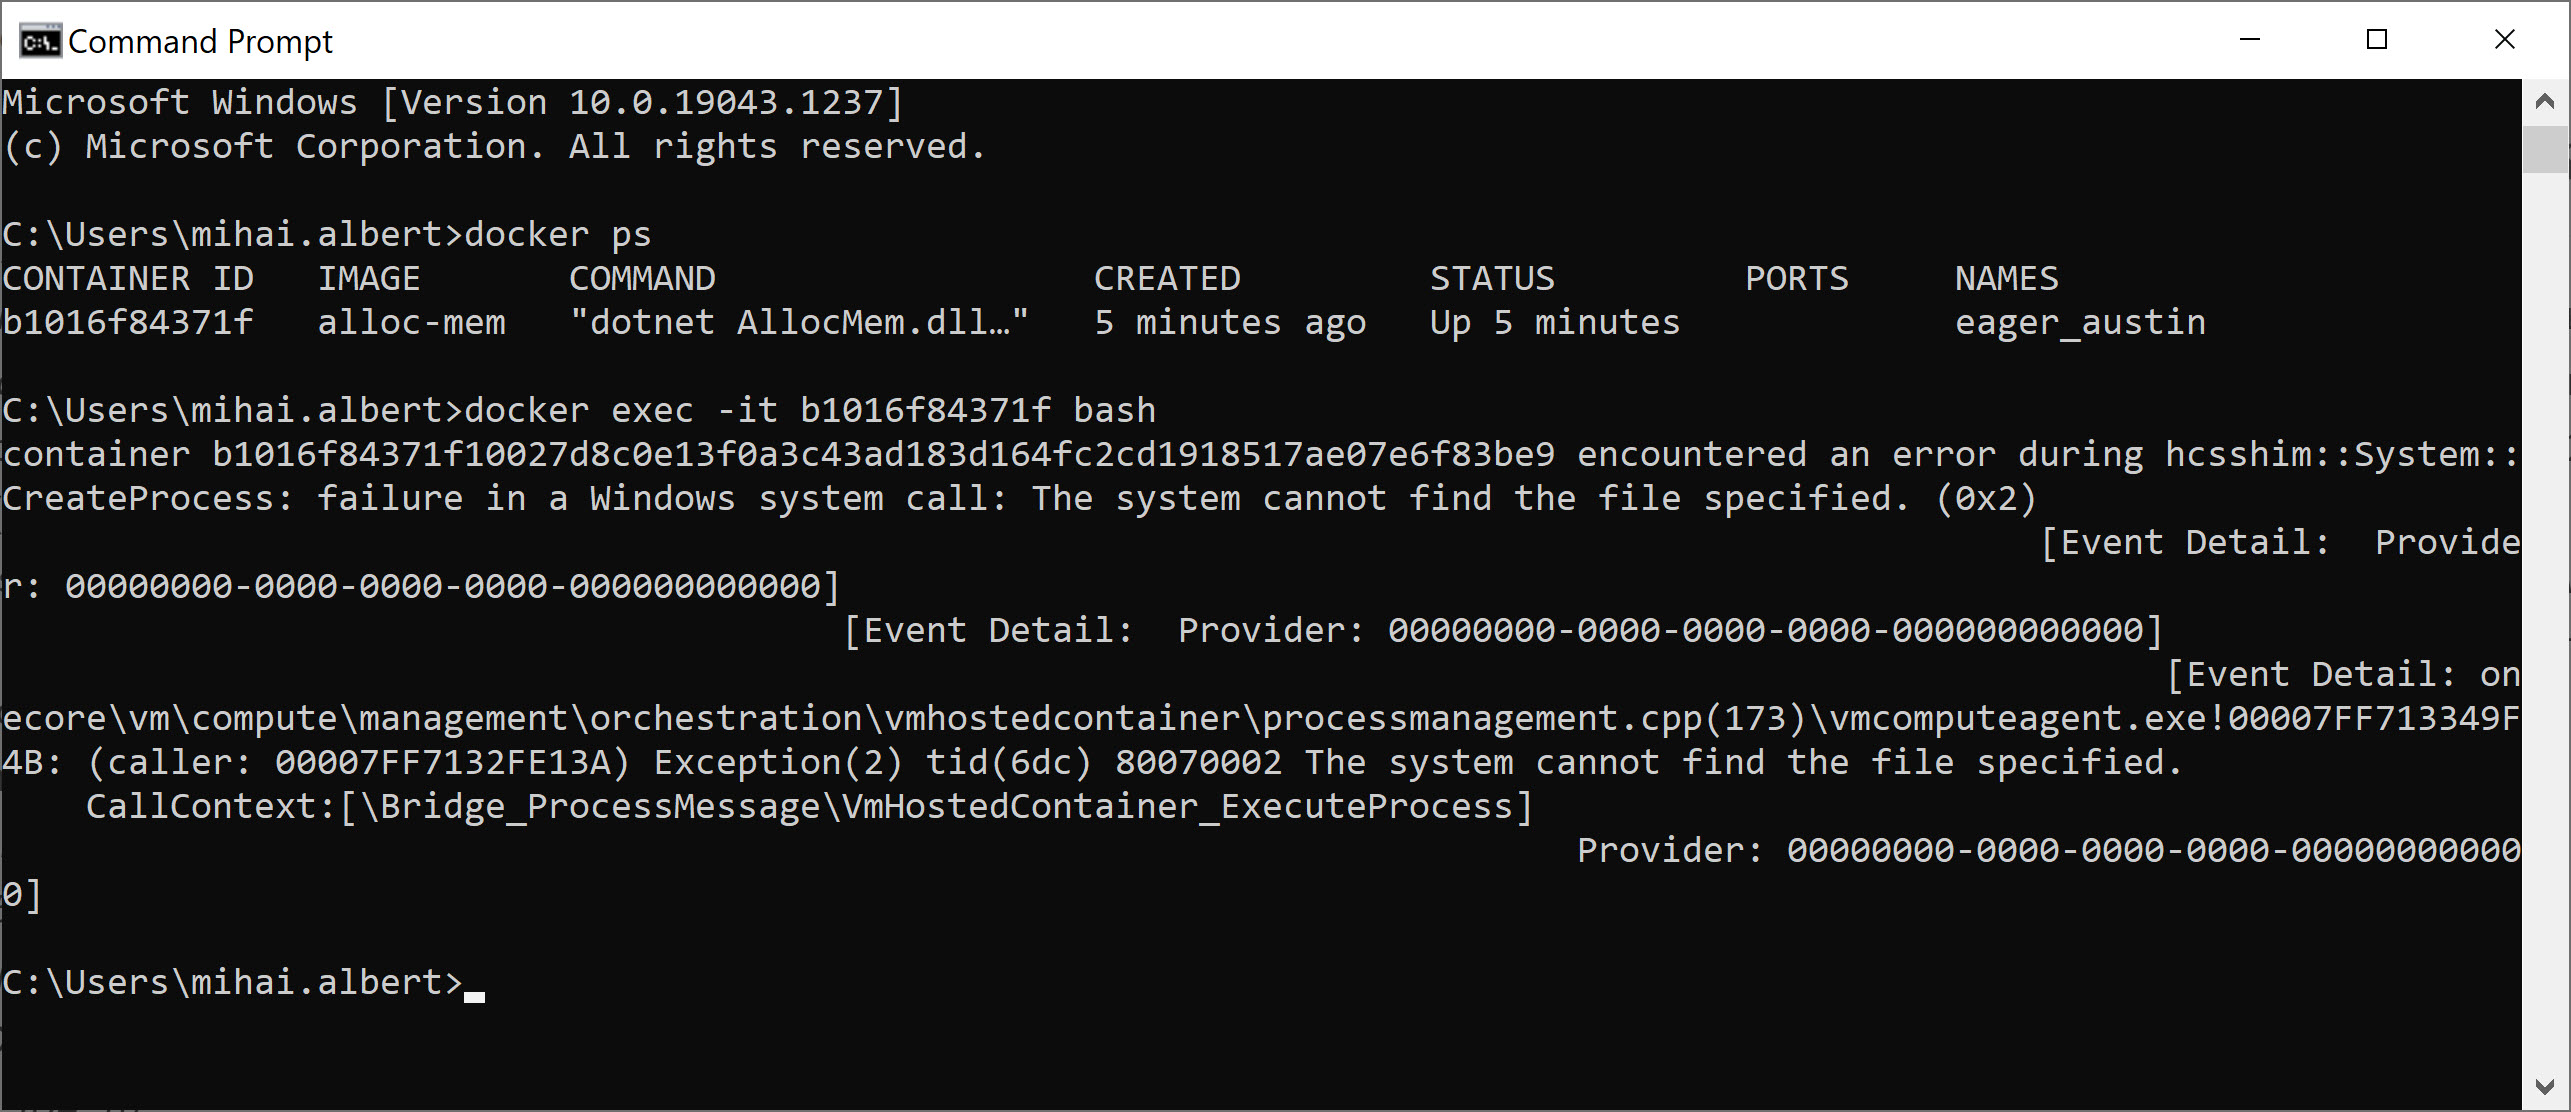
Task: Maximize the Command Prompt window
Action: 2377,40
